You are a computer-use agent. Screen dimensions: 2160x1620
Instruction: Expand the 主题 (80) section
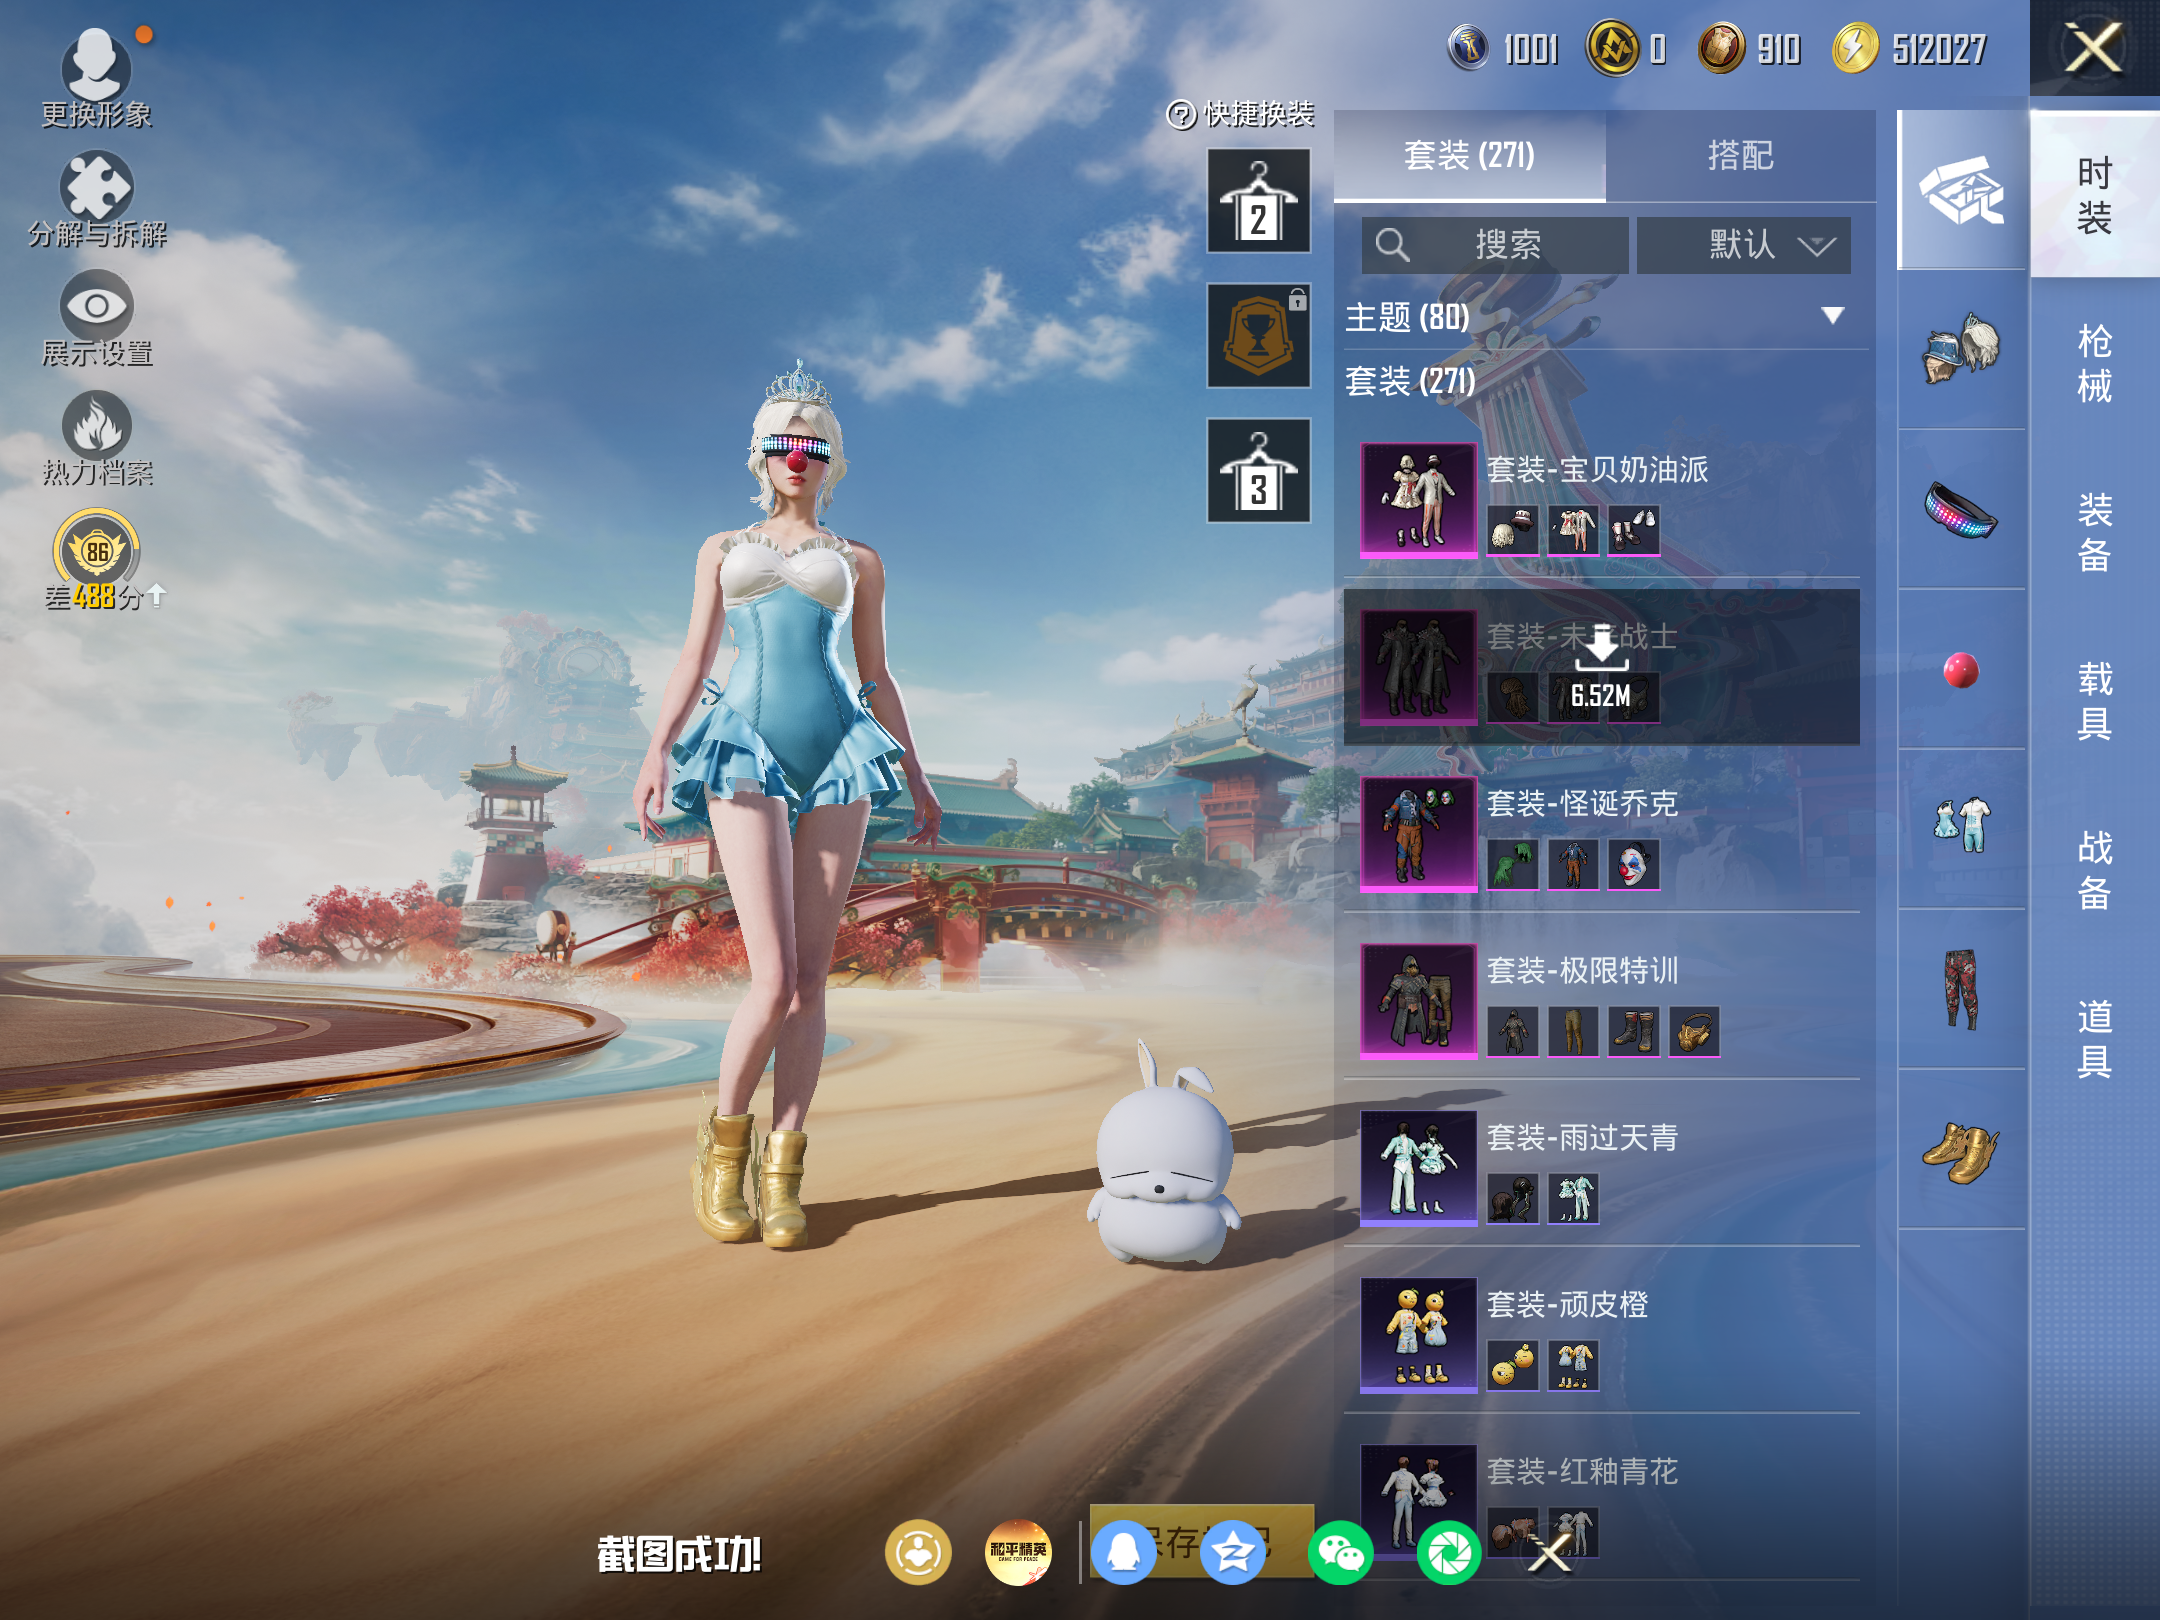tap(1831, 317)
